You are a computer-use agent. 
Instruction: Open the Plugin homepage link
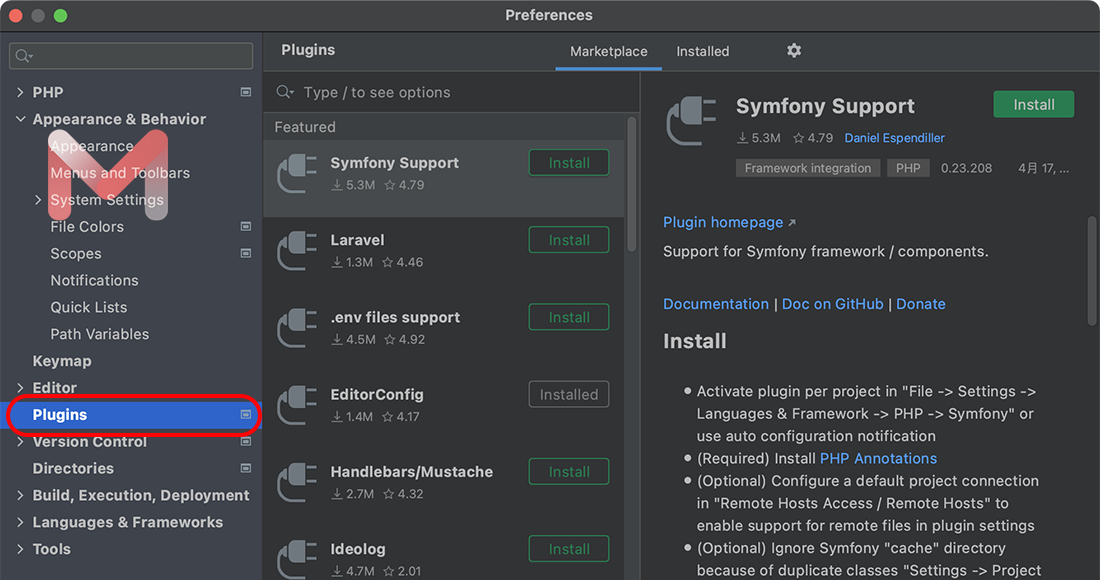[723, 222]
